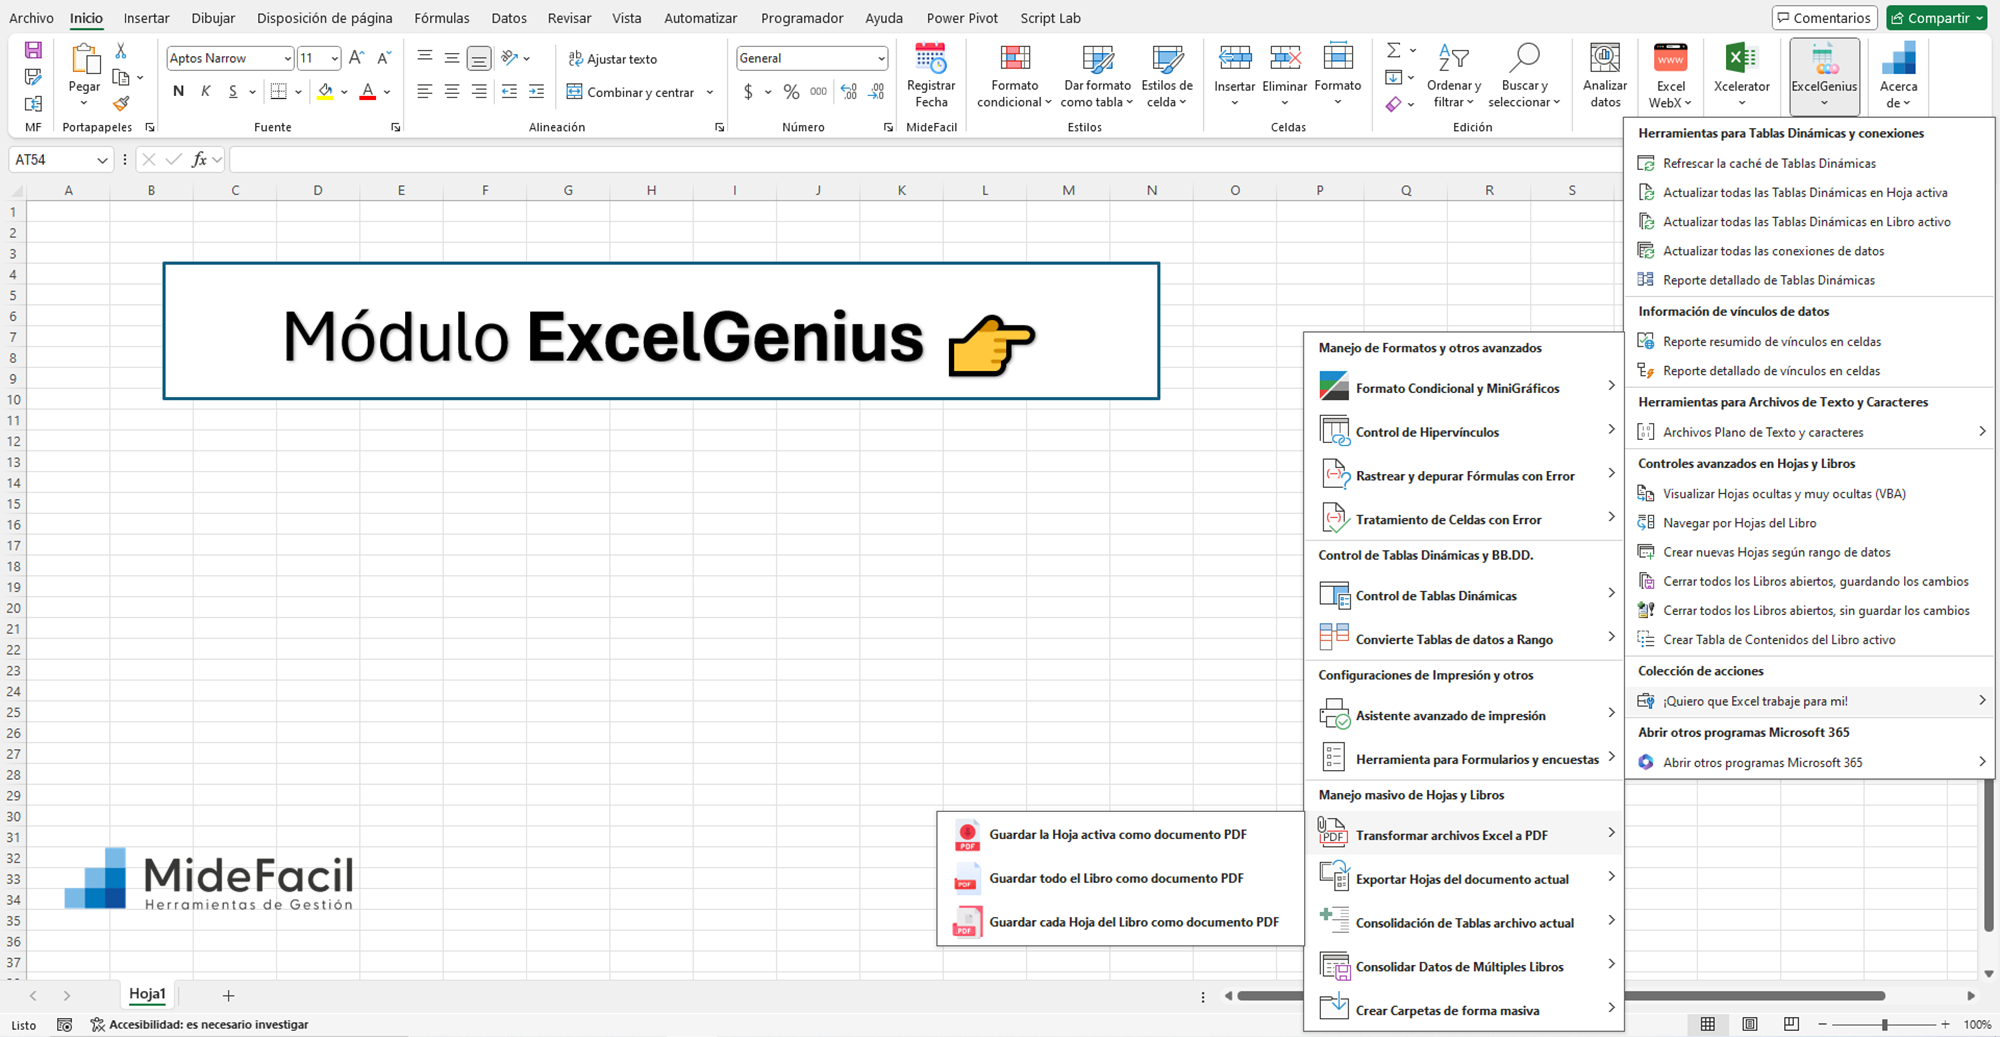The width and height of the screenshot is (2000, 1037).
Task: Click the AutoSum sigma icon
Action: (x=1393, y=50)
